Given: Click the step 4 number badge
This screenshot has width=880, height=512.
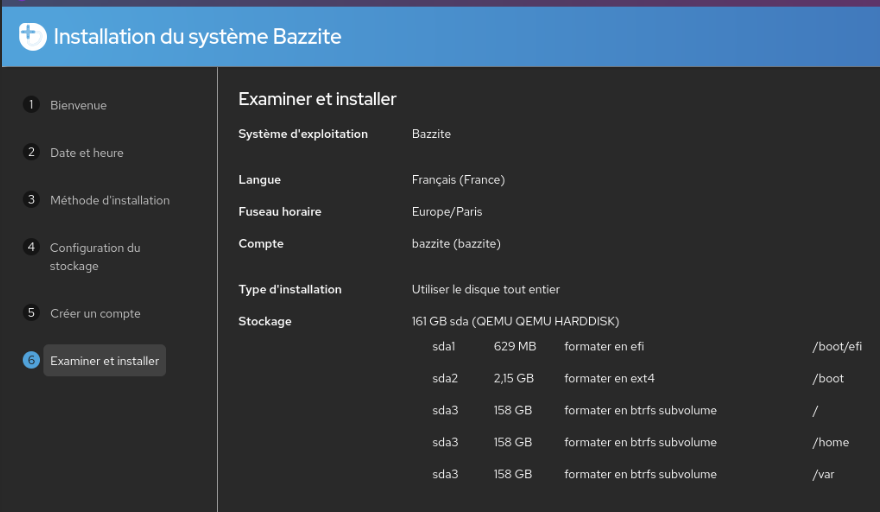Looking at the screenshot, I should coord(31,247).
